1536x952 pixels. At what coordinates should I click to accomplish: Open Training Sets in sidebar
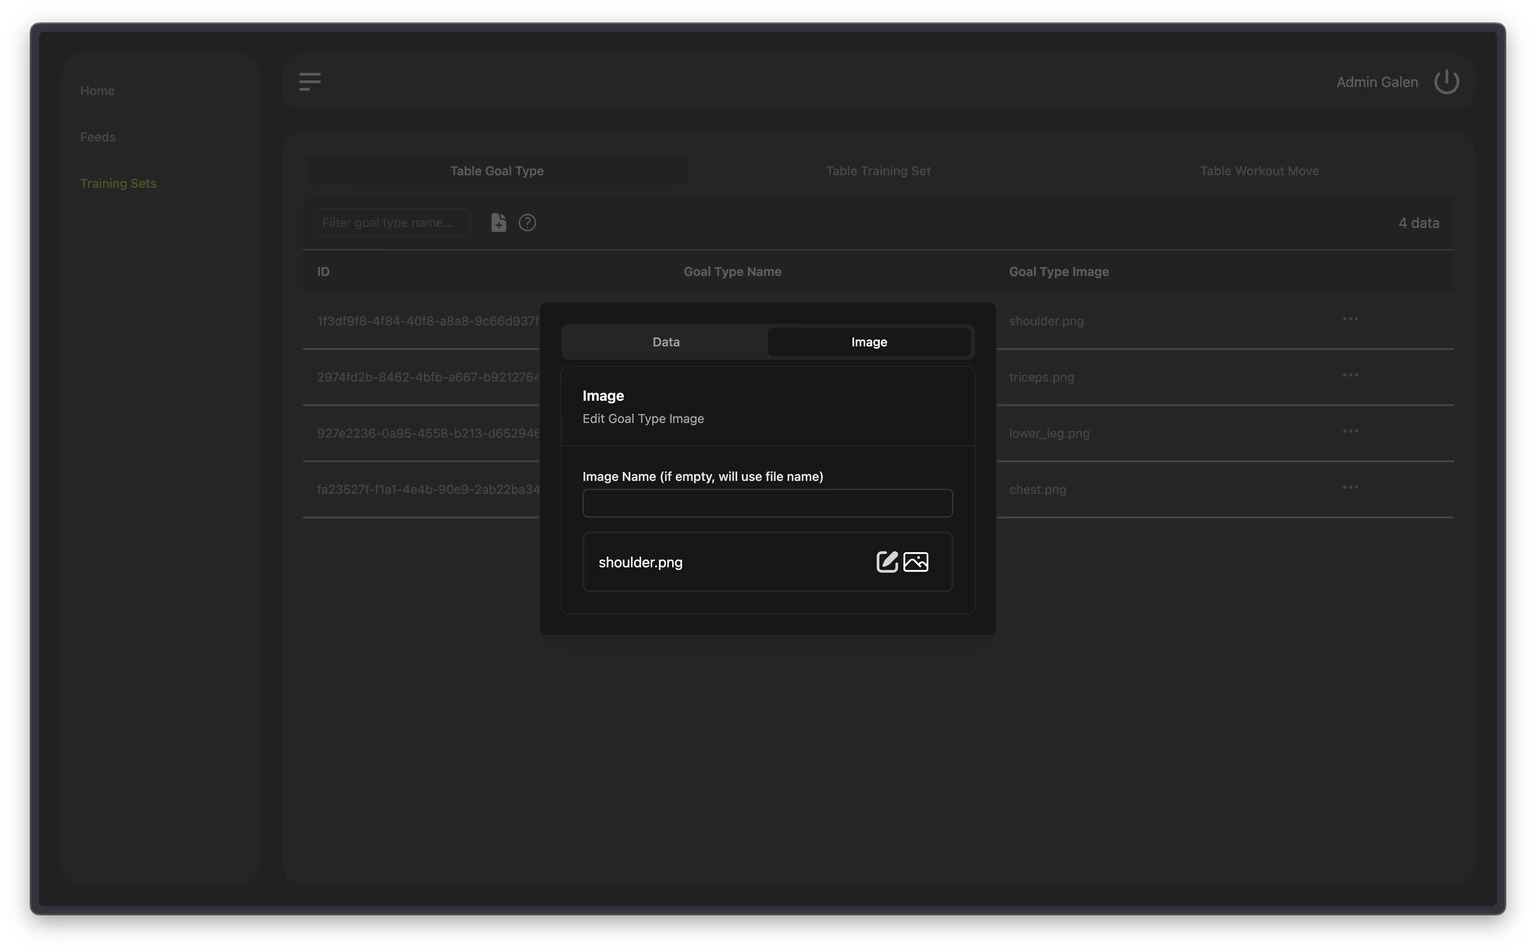(118, 184)
